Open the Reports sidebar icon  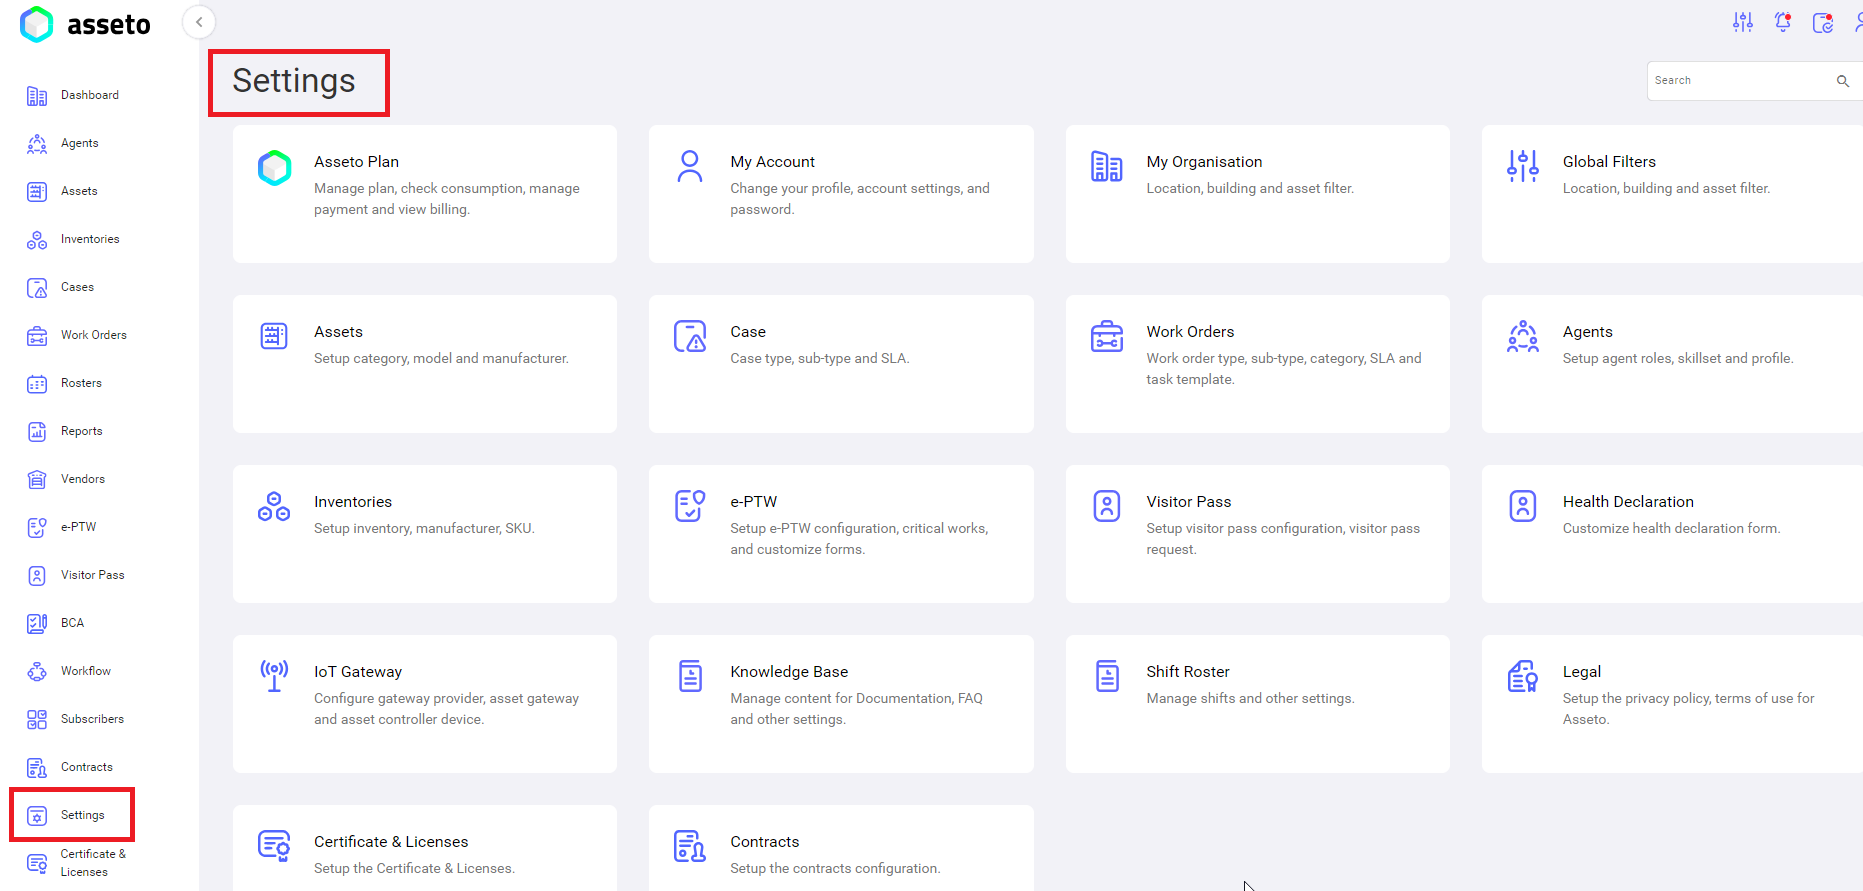point(37,432)
